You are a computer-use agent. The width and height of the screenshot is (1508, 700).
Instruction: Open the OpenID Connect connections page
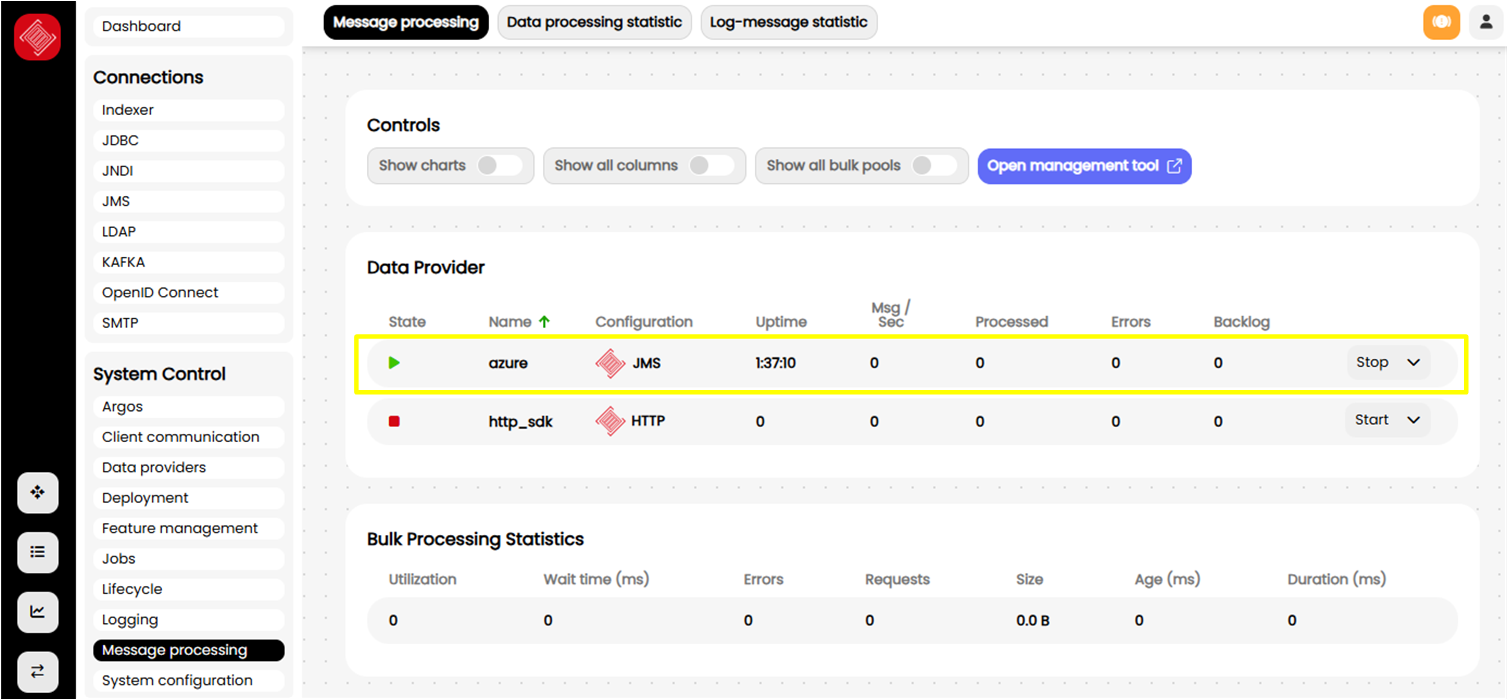pyautogui.click(x=188, y=293)
